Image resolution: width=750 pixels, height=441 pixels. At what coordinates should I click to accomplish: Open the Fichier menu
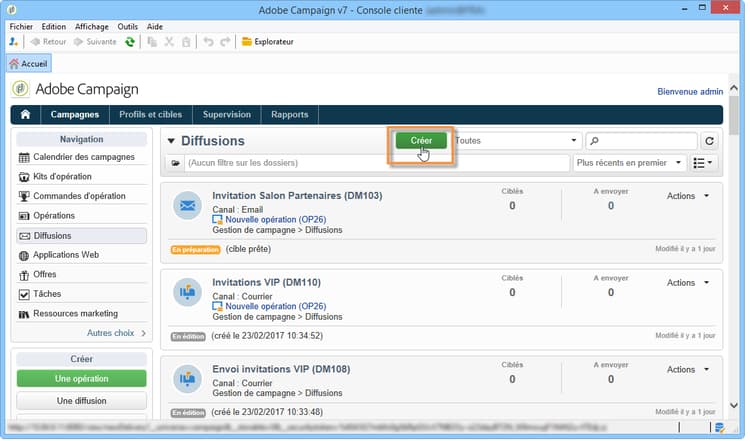[x=21, y=27]
